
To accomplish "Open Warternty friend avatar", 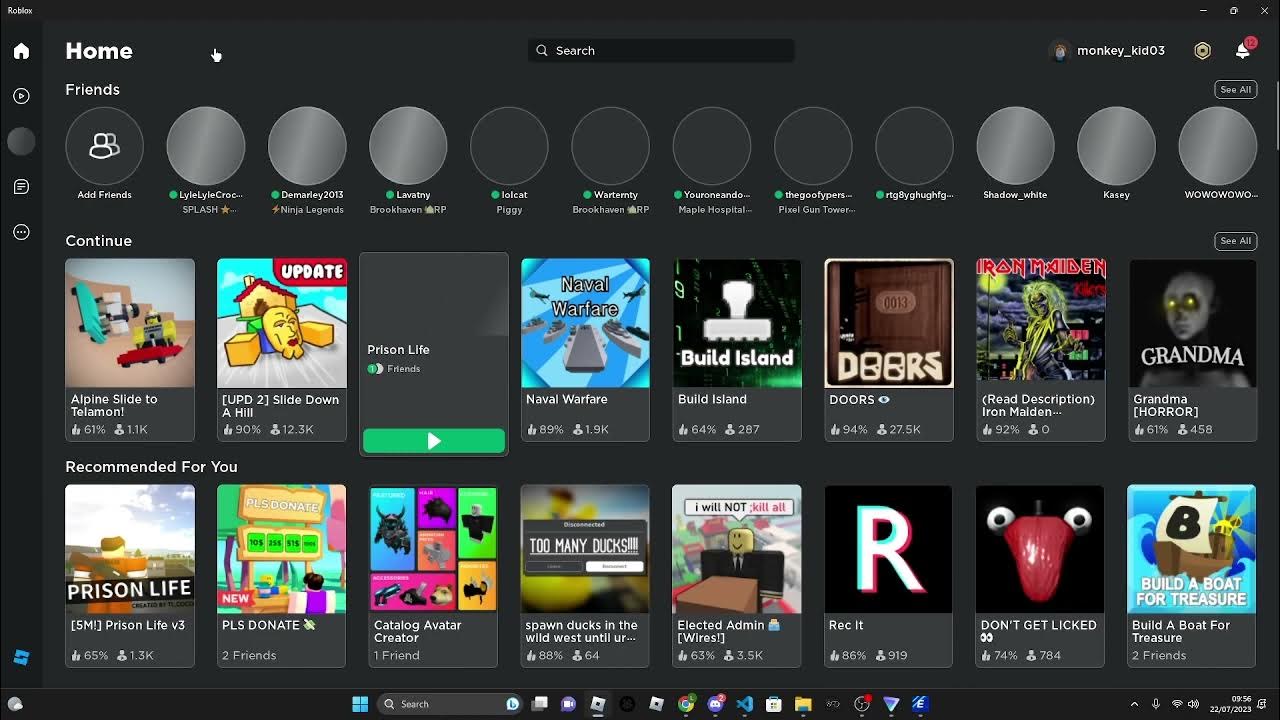I will (x=610, y=146).
